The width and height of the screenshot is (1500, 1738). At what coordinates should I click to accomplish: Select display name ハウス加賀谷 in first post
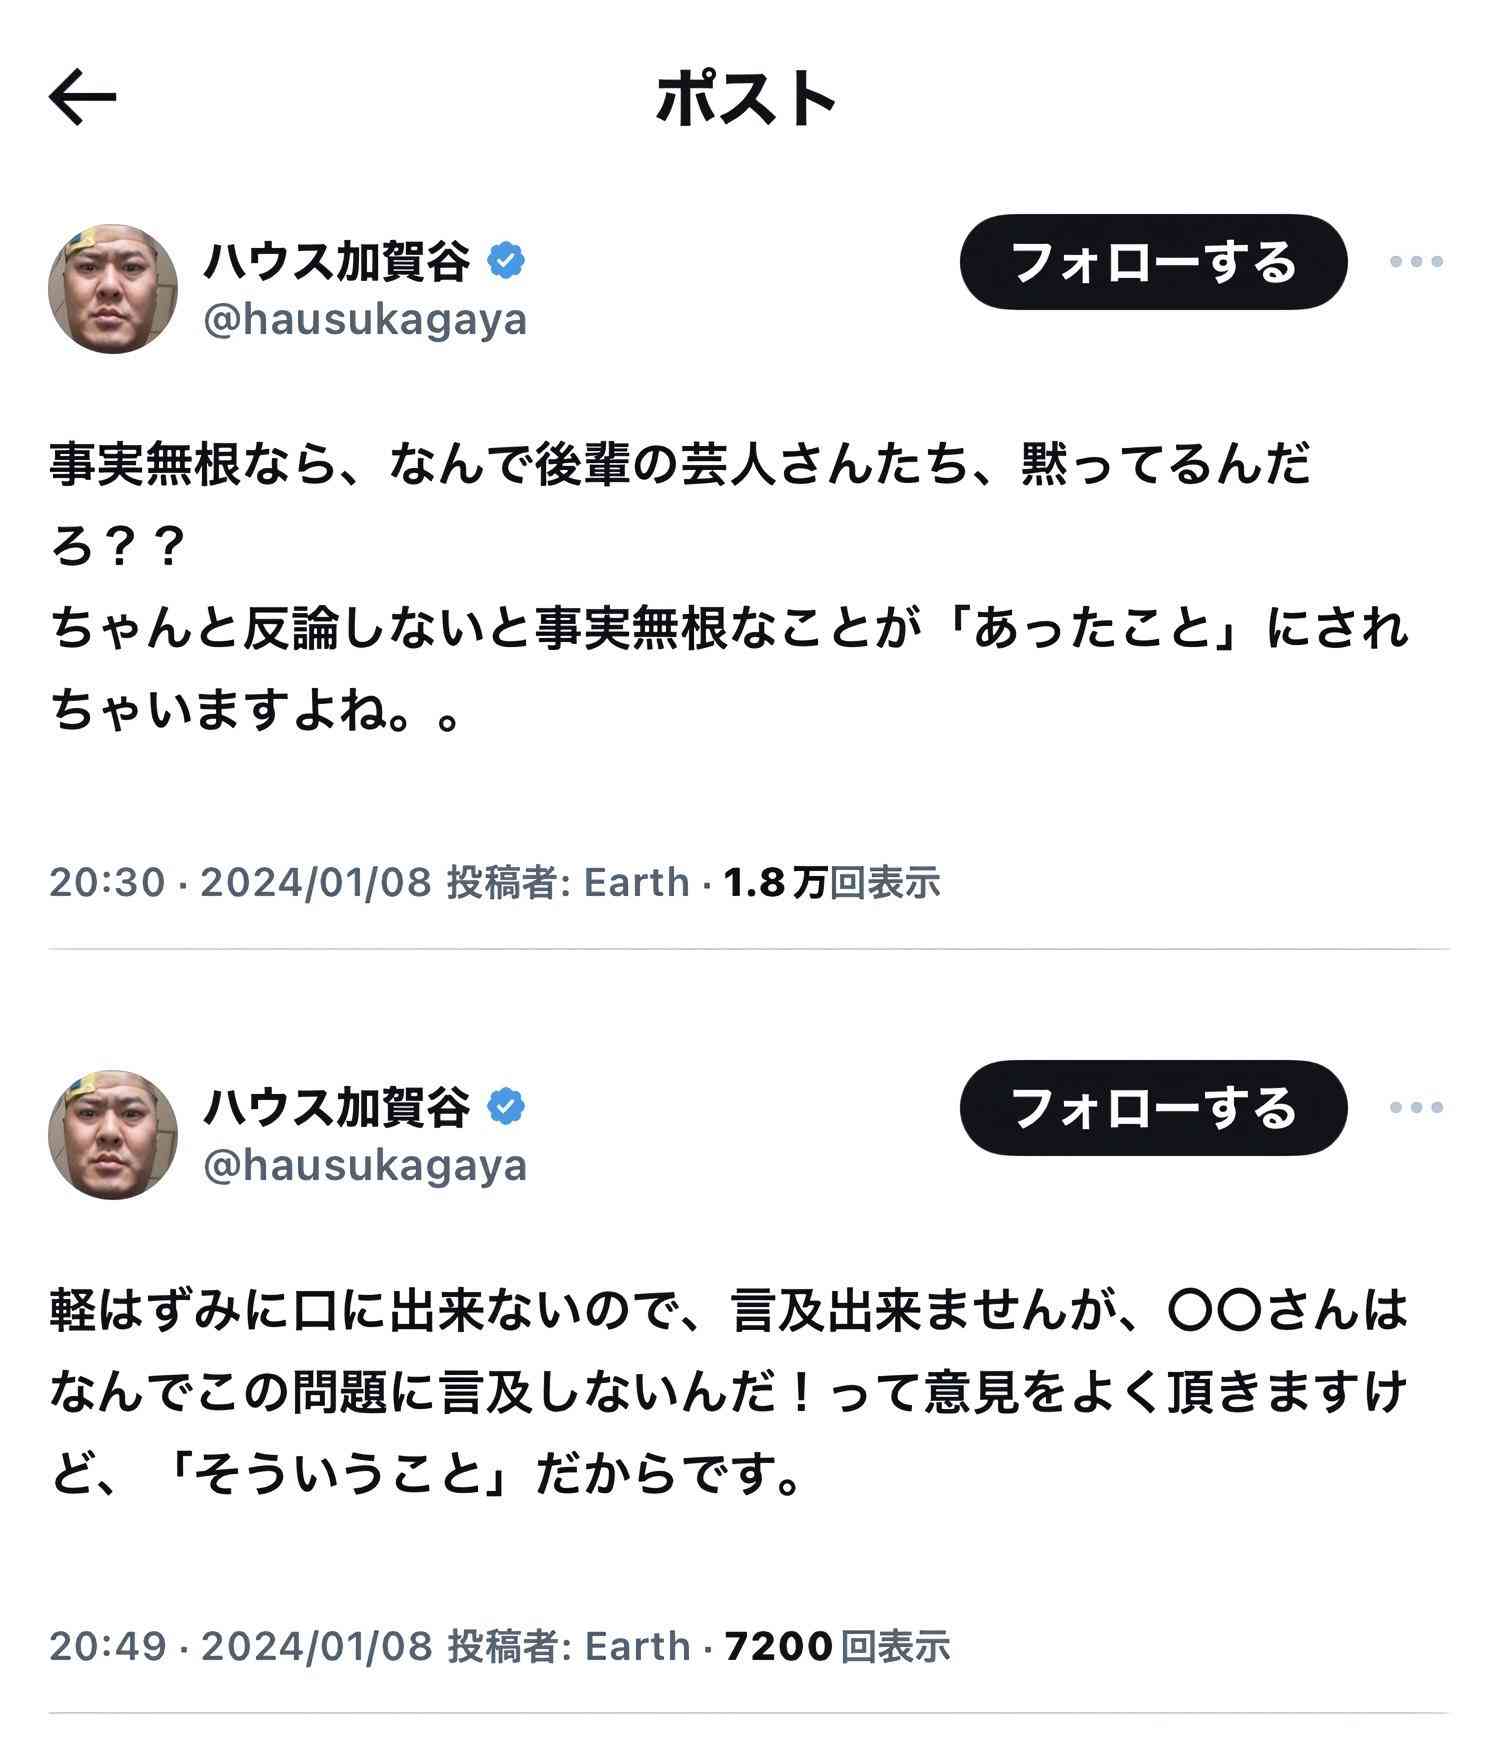337,261
